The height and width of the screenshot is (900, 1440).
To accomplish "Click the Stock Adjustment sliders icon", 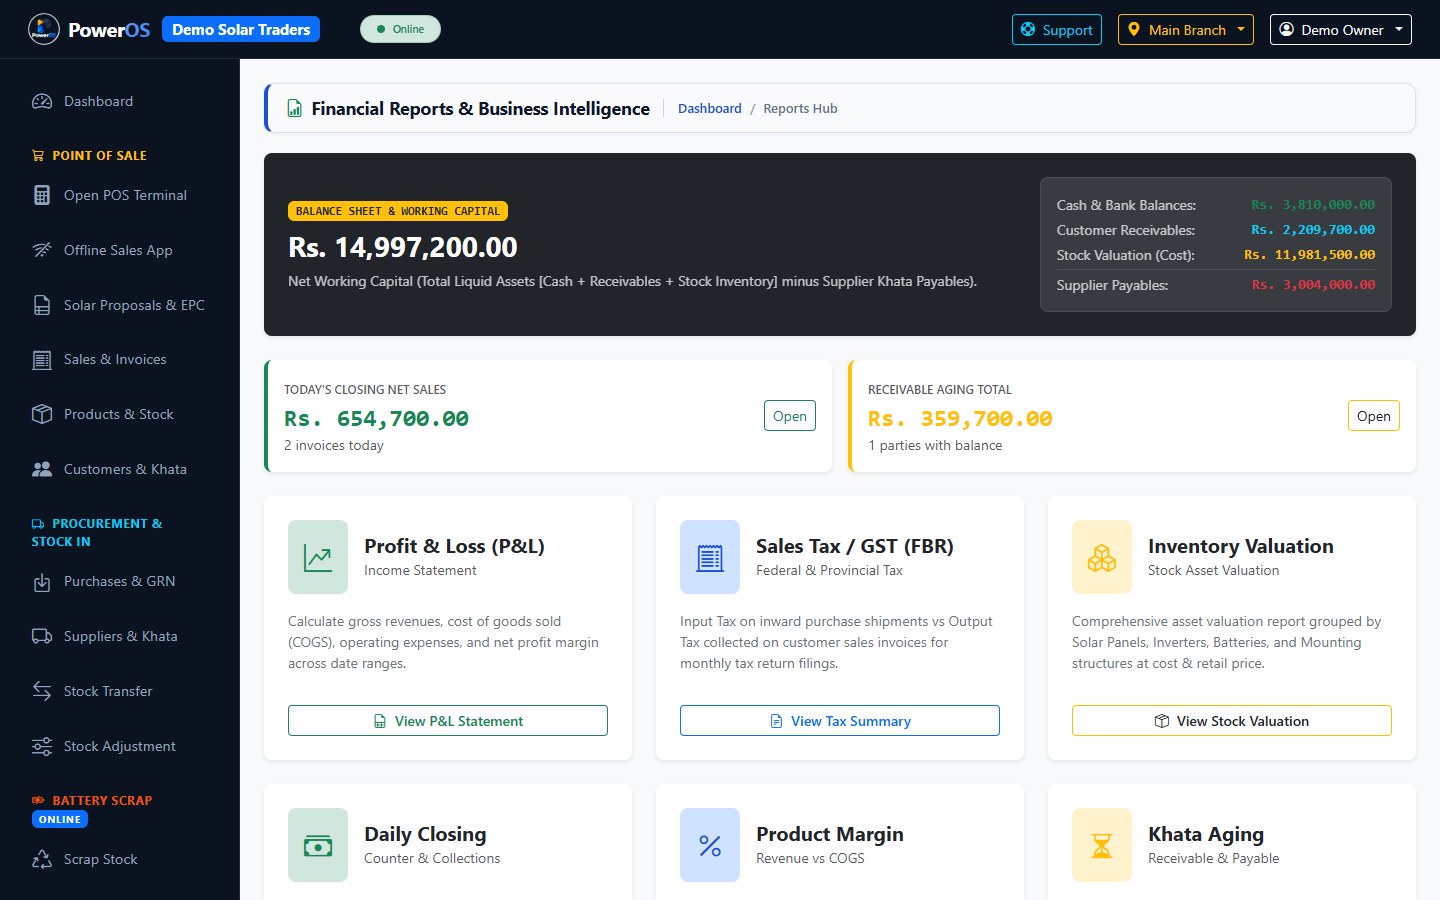I will (x=42, y=747).
